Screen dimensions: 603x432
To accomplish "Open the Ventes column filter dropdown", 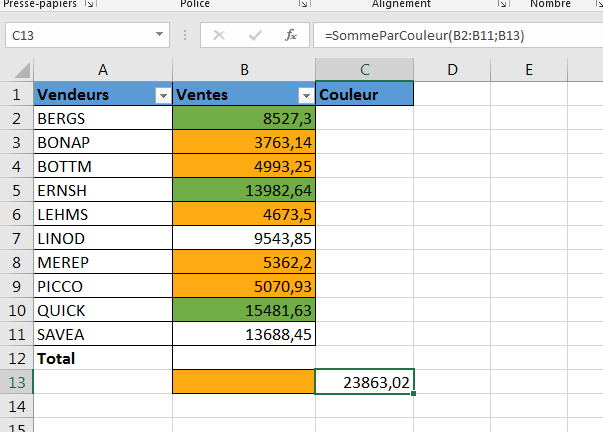I will [306, 95].
